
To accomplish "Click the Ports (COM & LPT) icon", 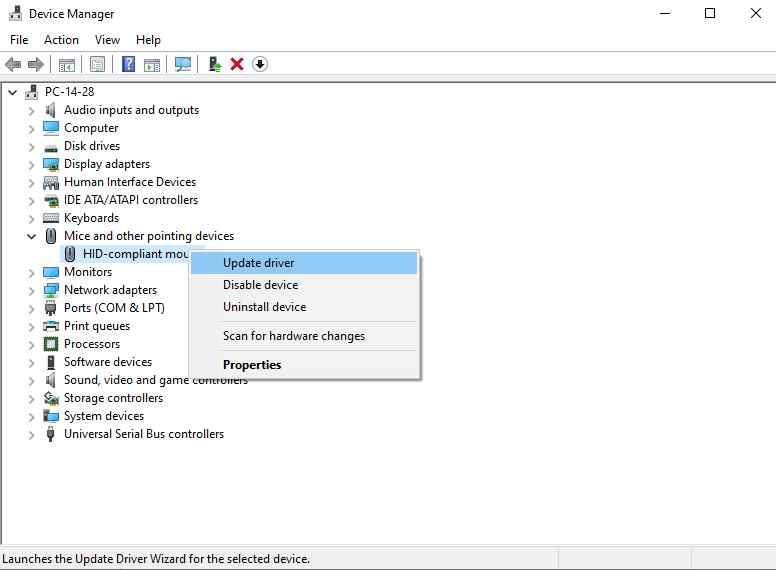I will pos(50,308).
